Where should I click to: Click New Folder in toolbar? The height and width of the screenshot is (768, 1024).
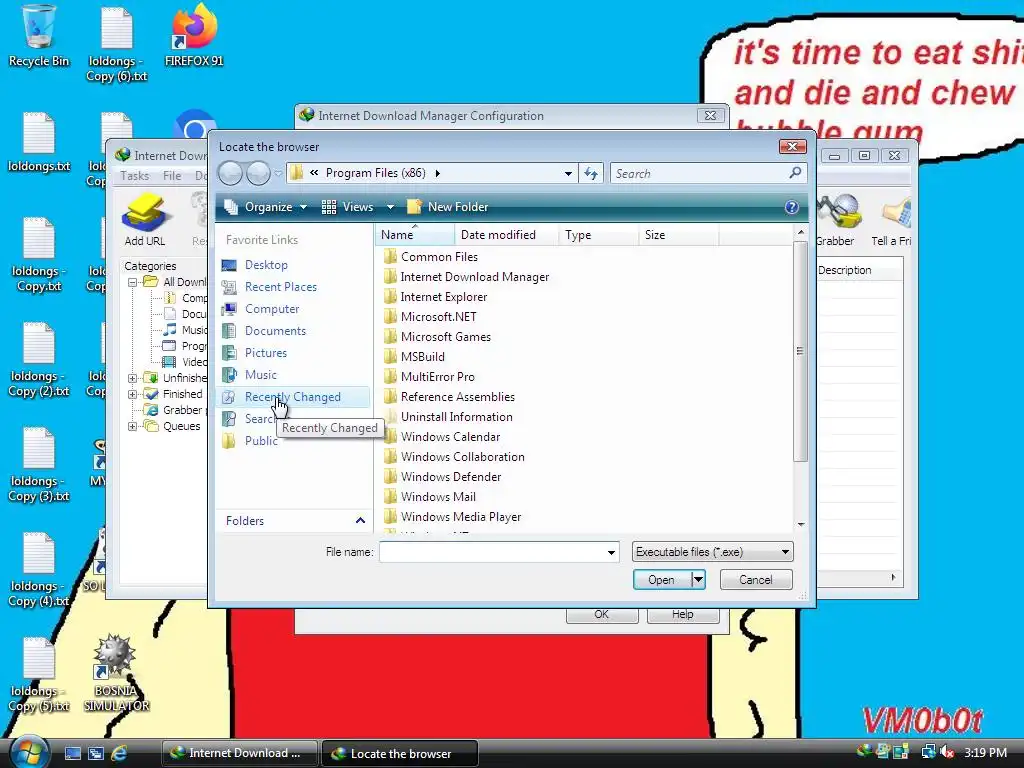(447, 207)
